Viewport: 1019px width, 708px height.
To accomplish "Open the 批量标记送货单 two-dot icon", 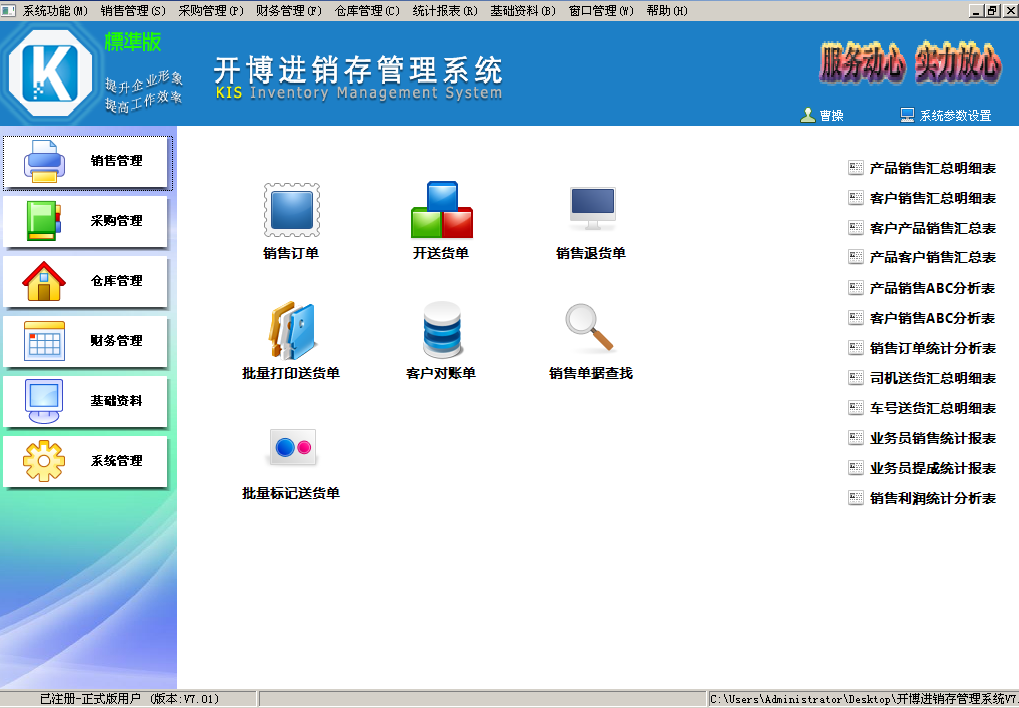I will click(x=292, y=447).
